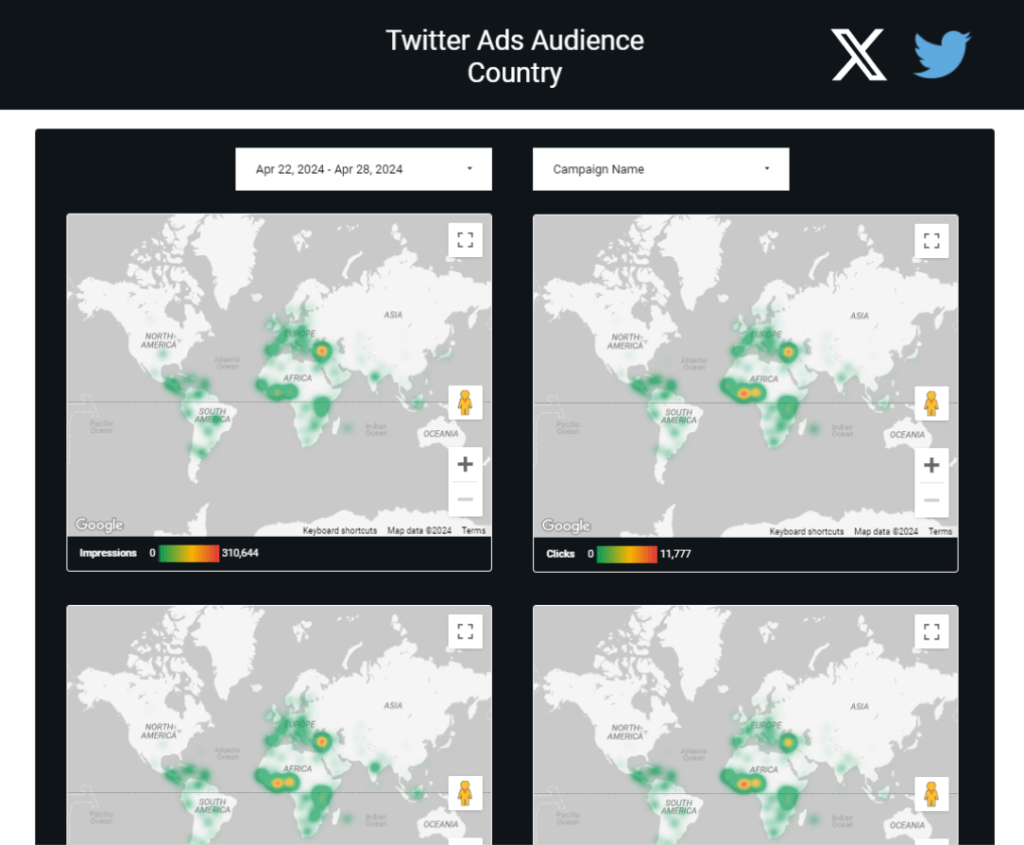Zoom out on the Impressions map

coord(465,499)
